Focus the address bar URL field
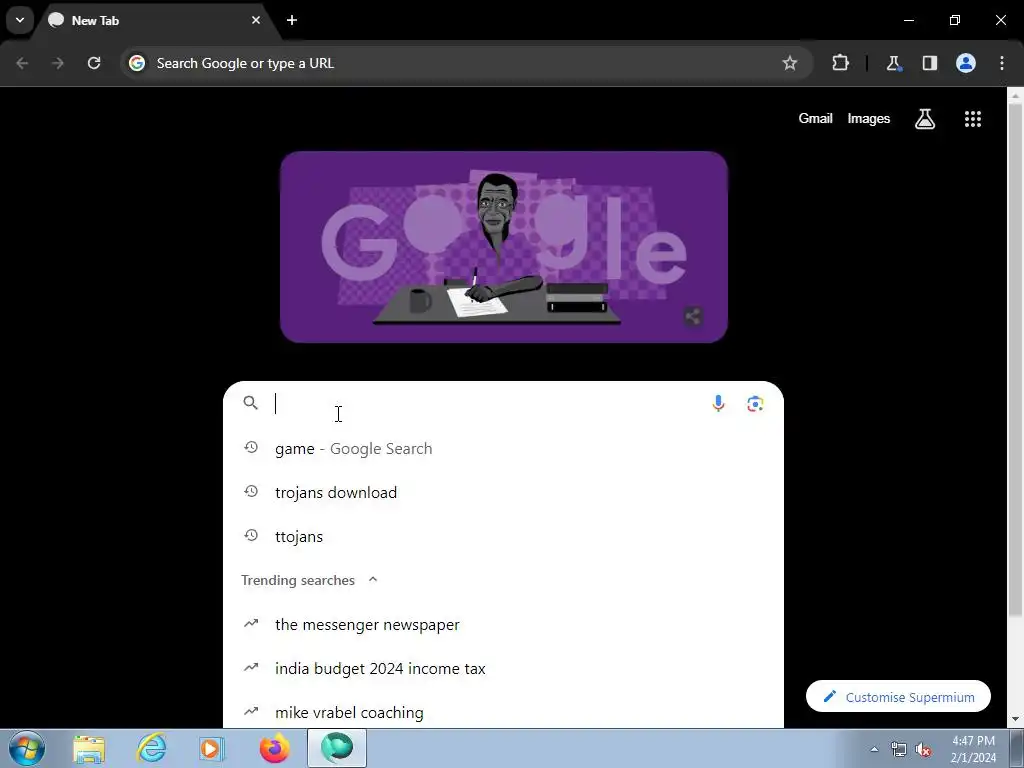 464,63
